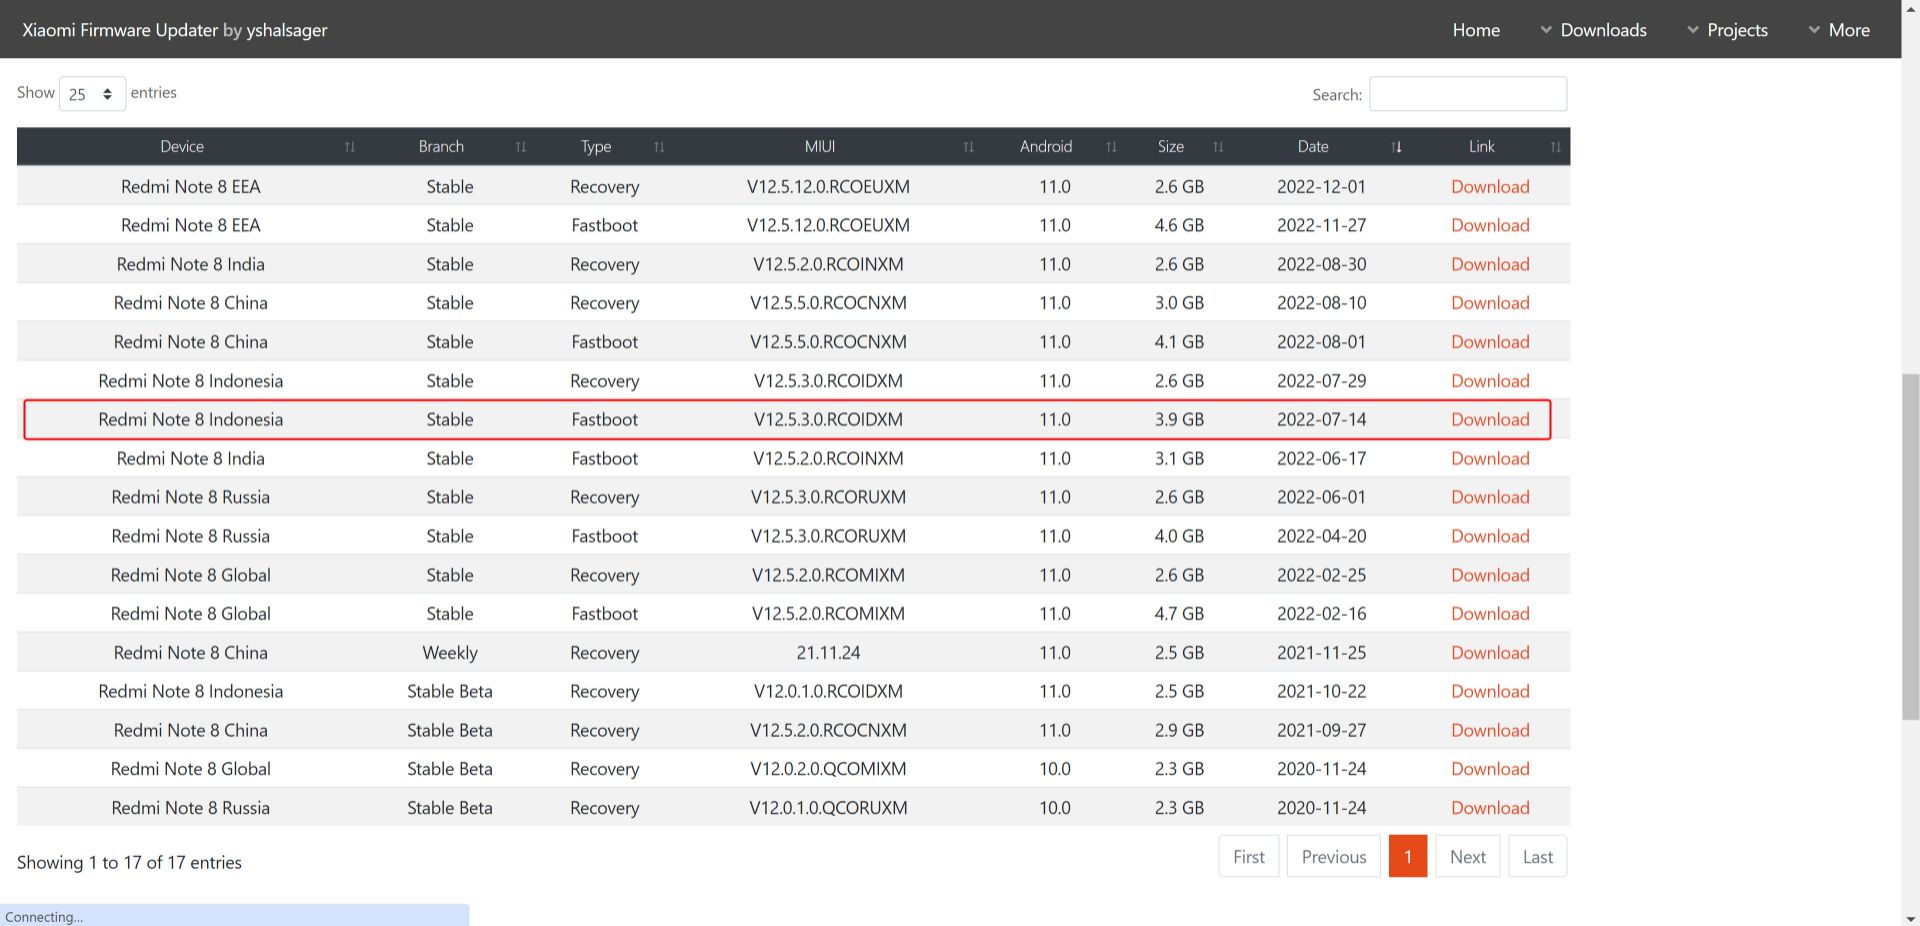
Task: Click 'Showing 1 to 17 of 17 entries'
Action: 129,863
